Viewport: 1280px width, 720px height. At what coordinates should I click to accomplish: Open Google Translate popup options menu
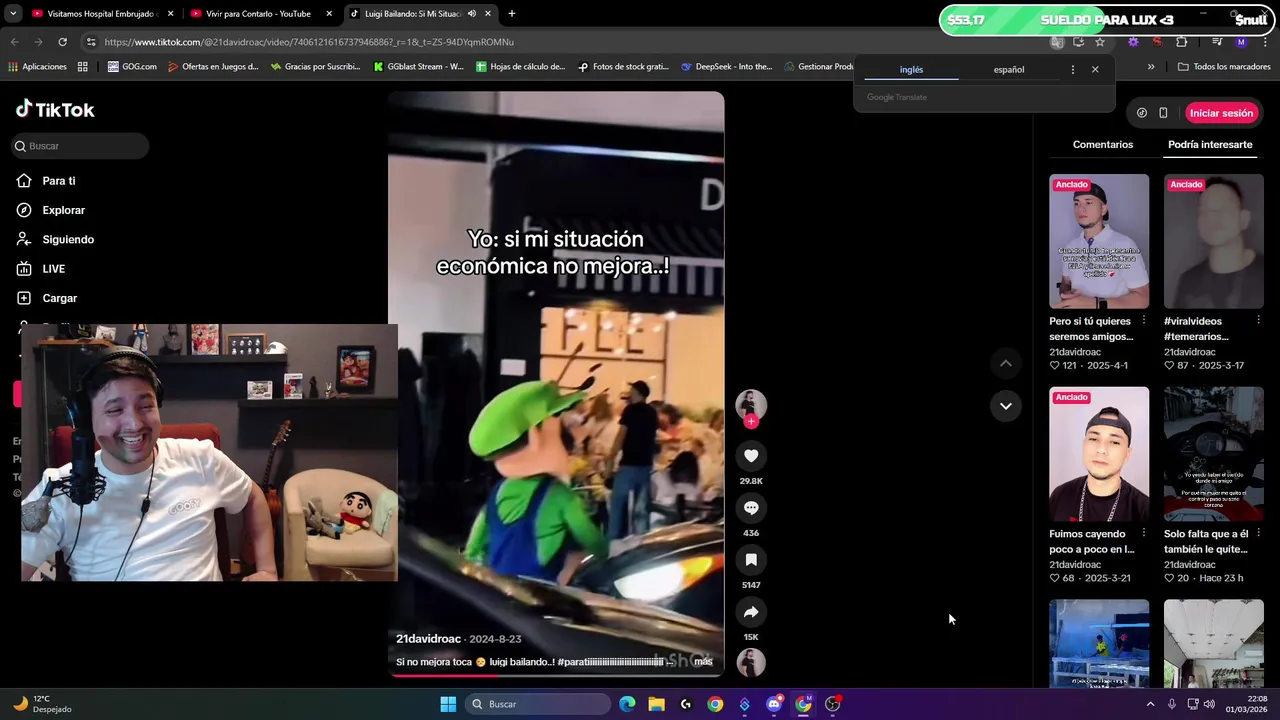click(x=1073, y=70)
